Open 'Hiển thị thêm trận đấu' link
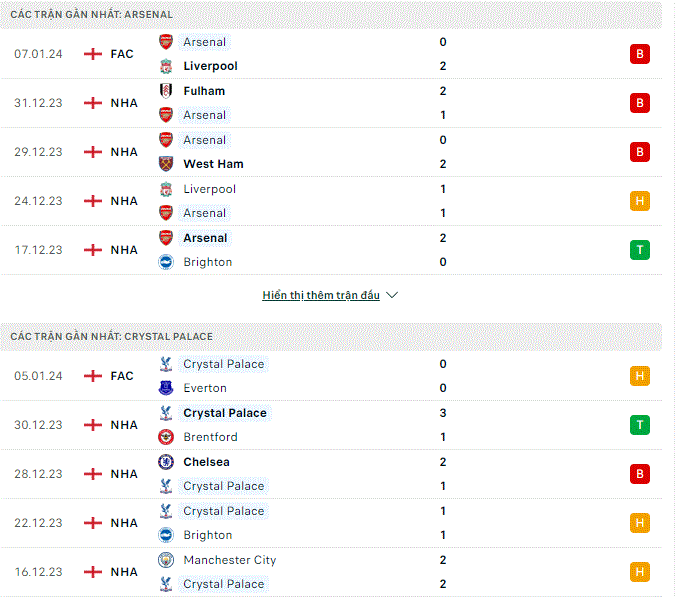 click(321, 295)
